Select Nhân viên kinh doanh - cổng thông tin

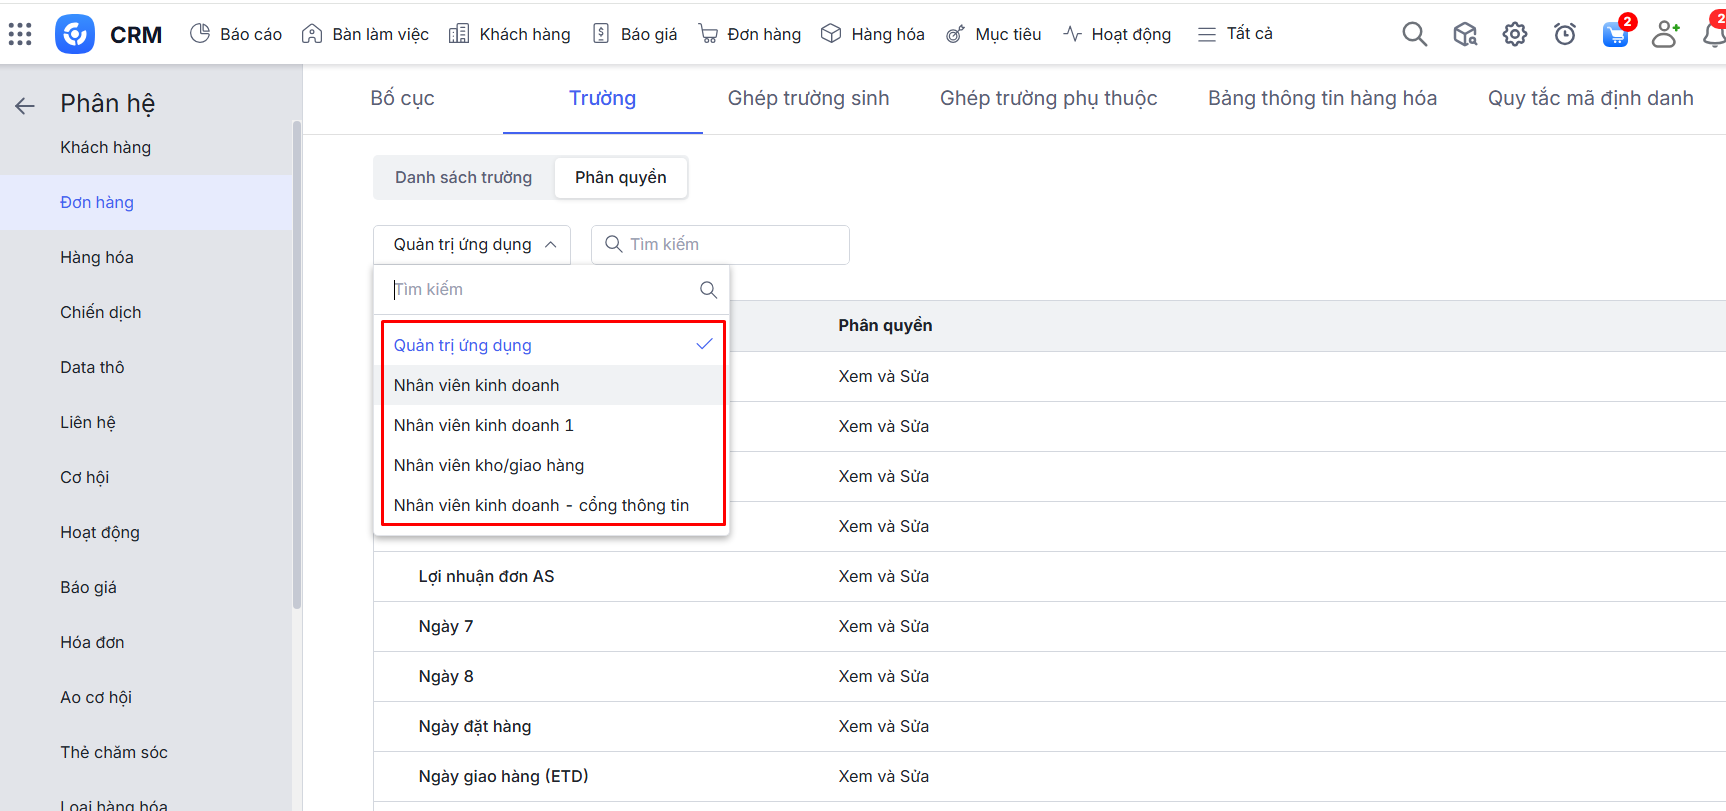[x=541, y=505]
